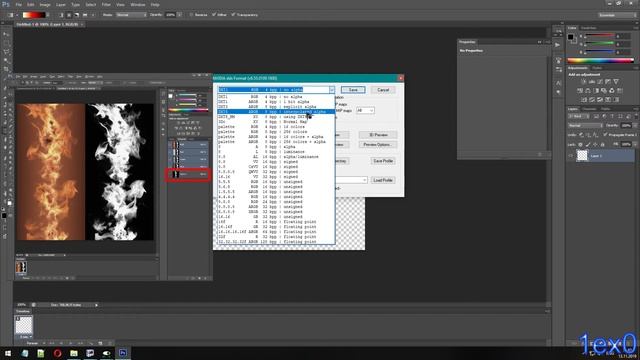The image size is (640, 360).
Task: Open the File menu
Action: (19, 4)
